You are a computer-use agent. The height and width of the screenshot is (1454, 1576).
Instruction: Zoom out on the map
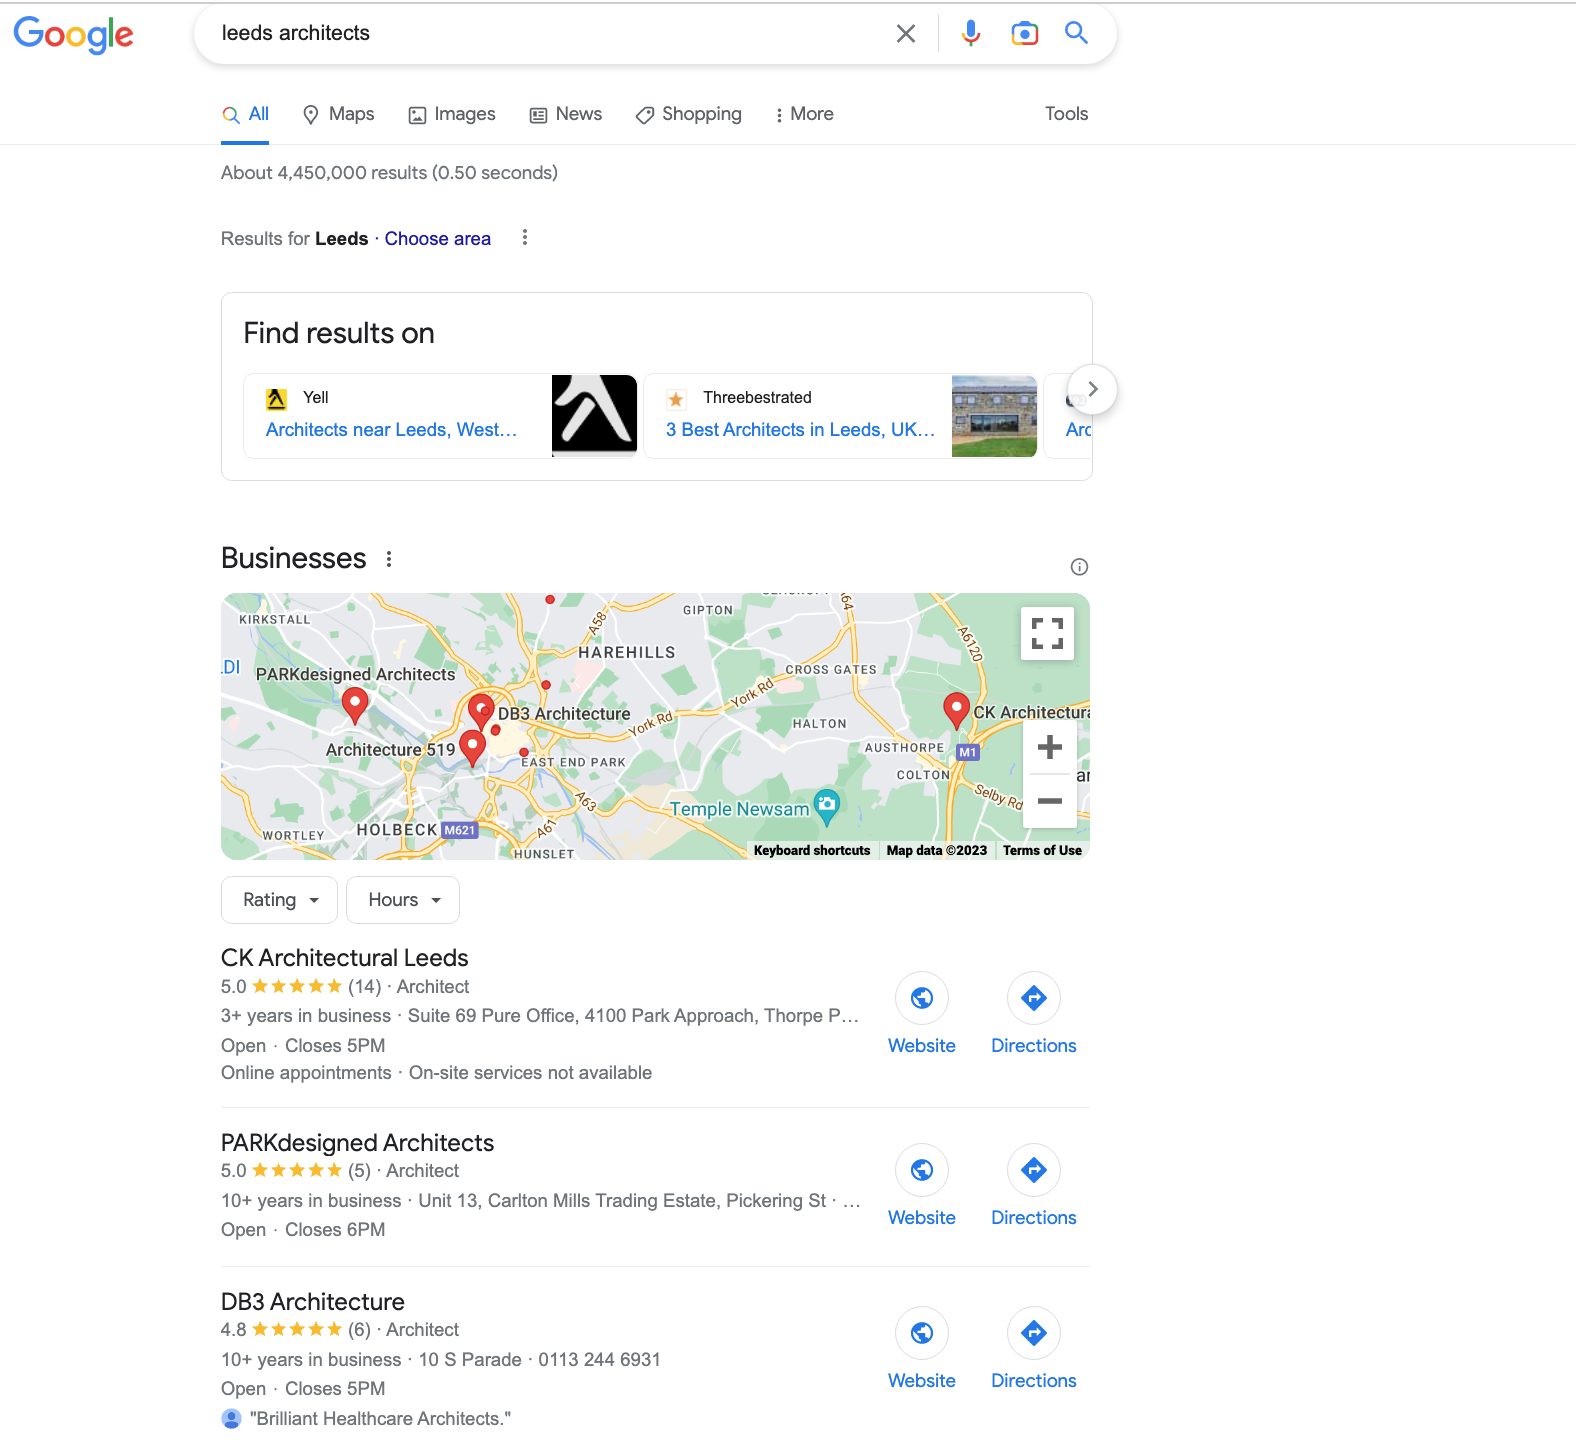point(1050,801)
